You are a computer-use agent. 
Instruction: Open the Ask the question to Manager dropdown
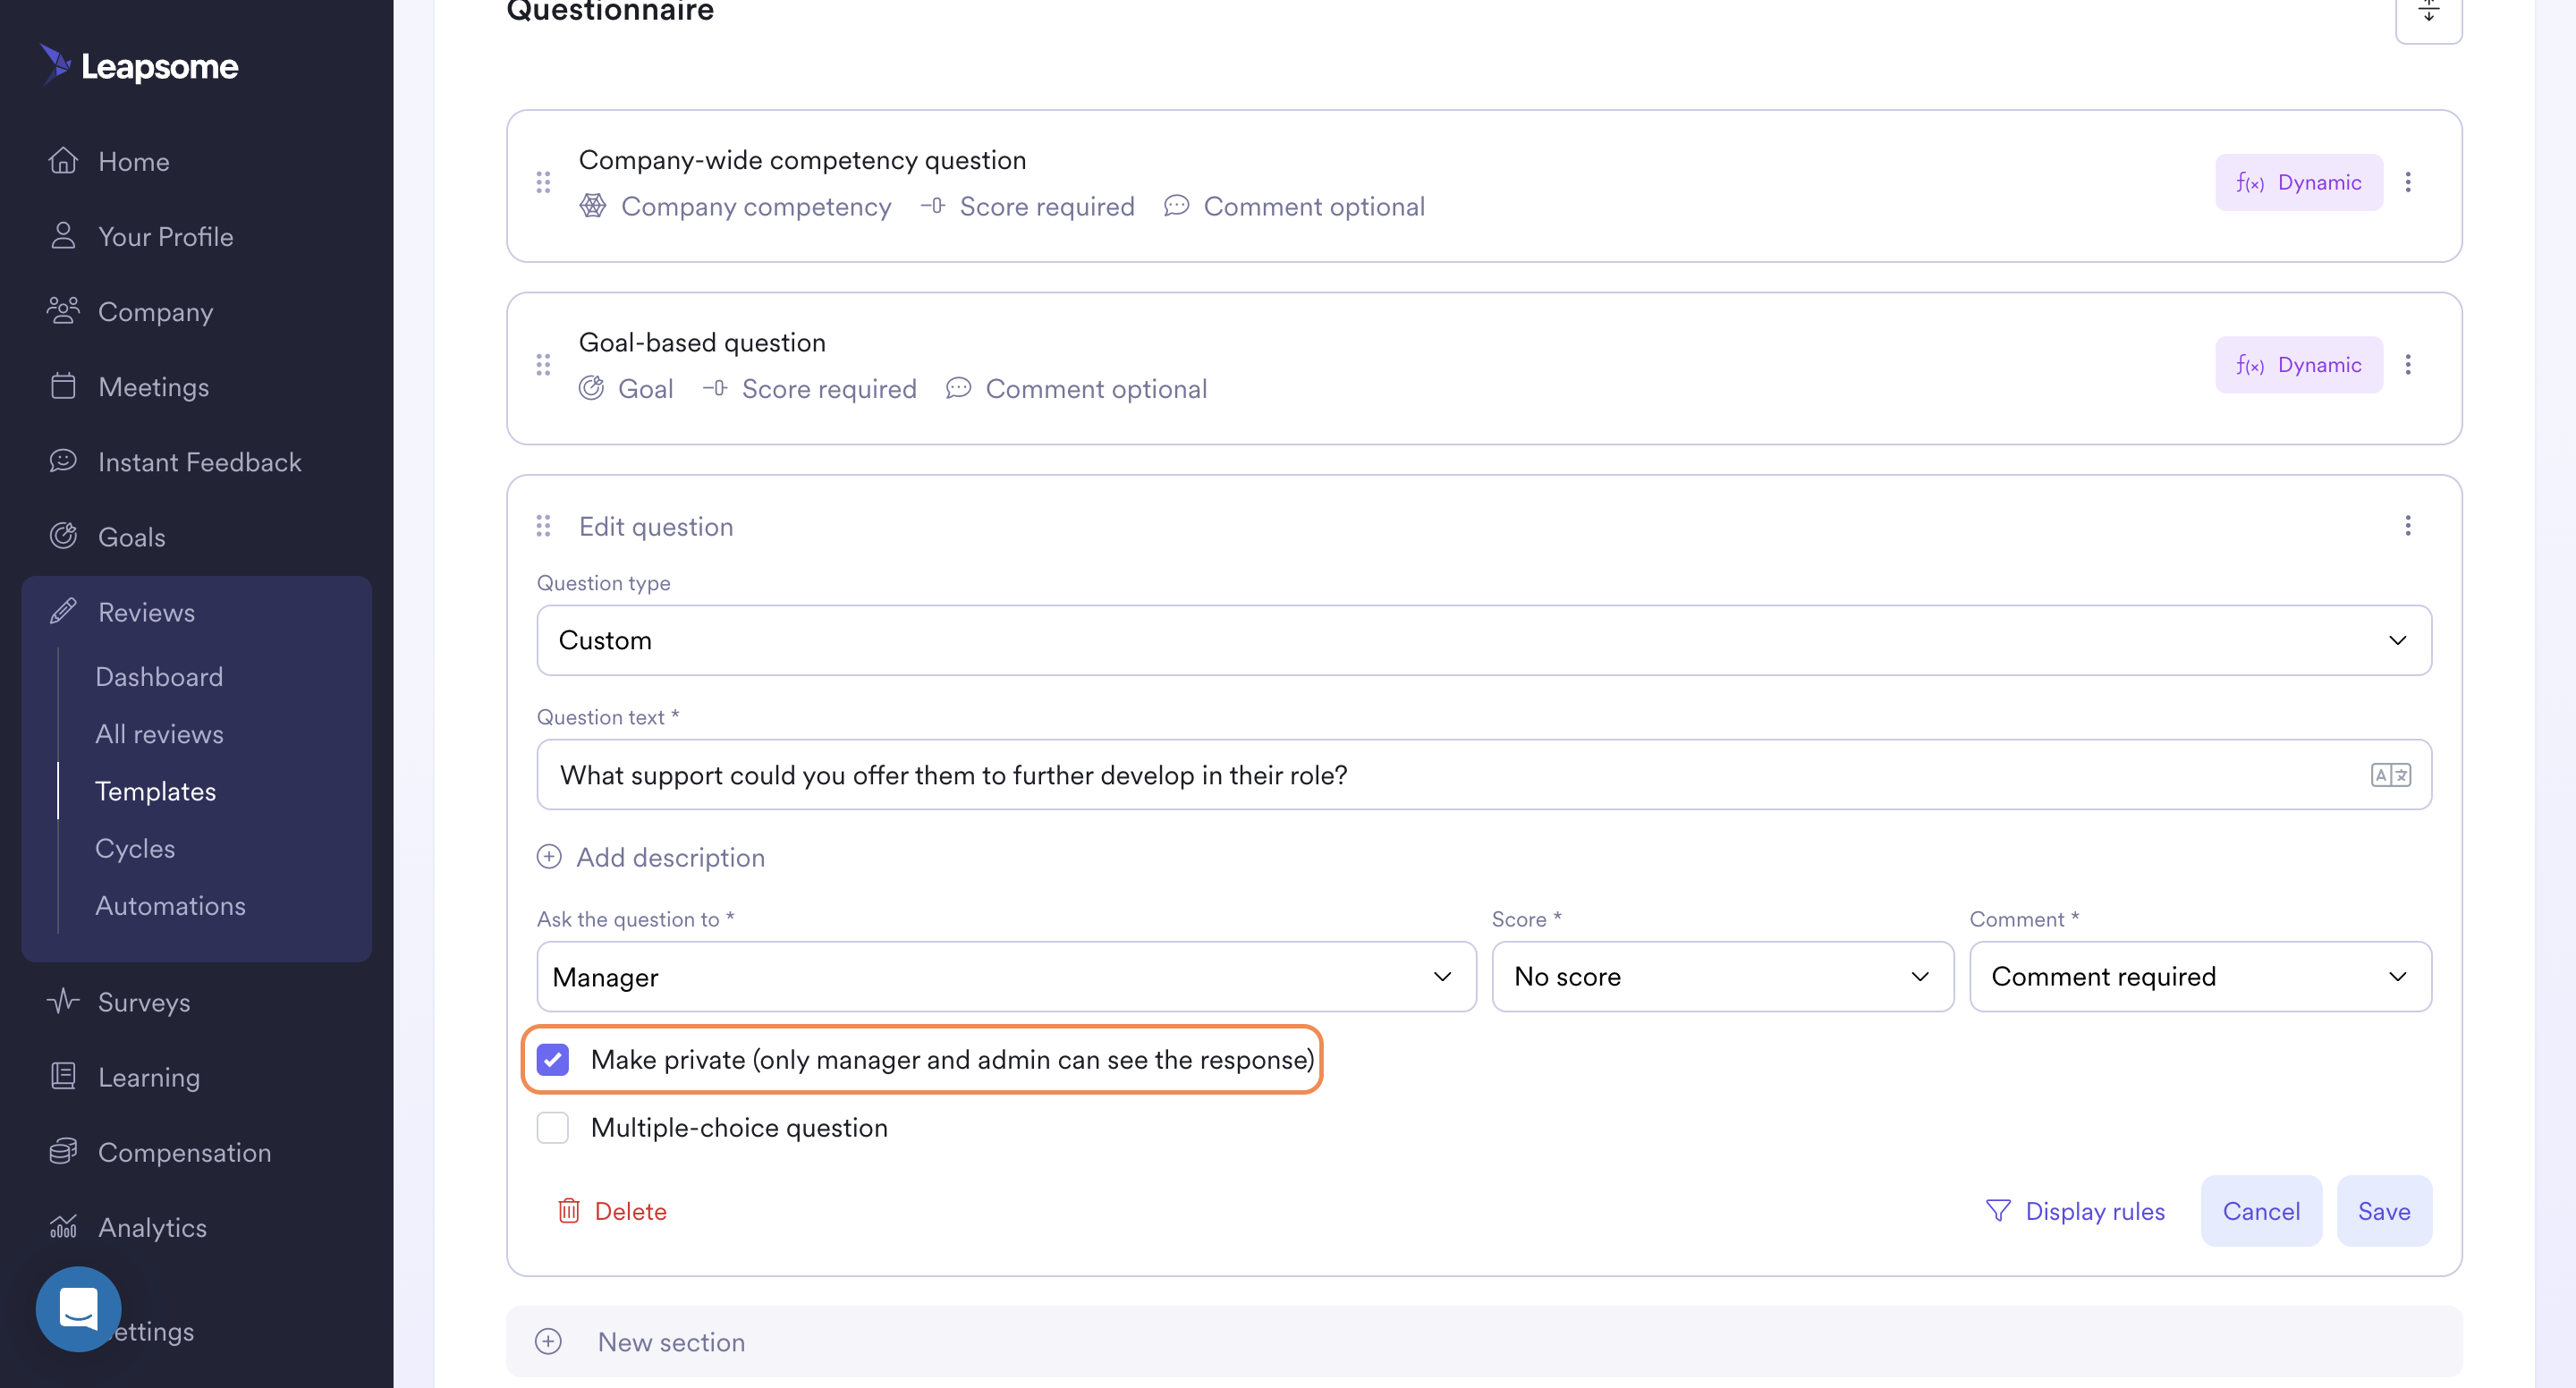[x=1006, y=976]
